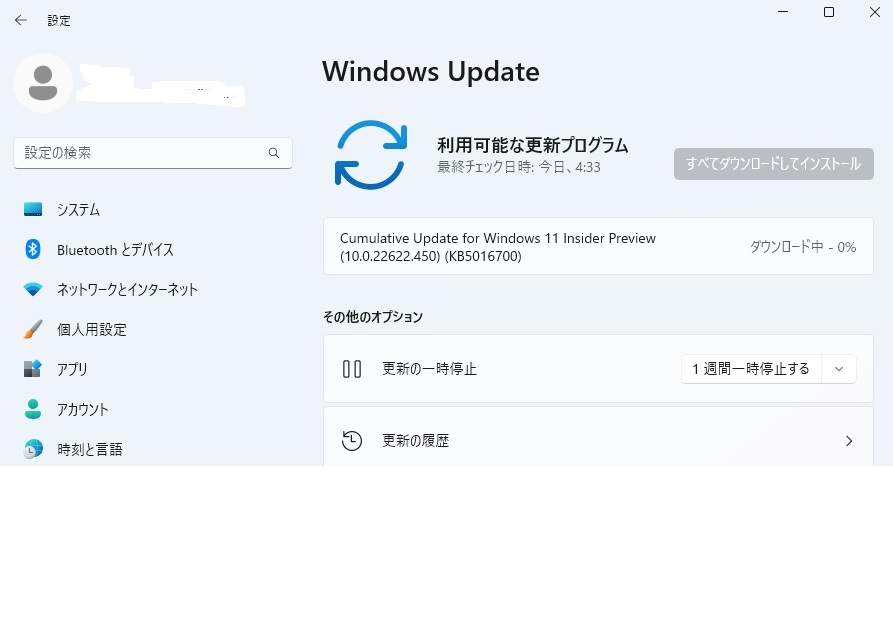Click the 個人用設定 paintbrush icon
Image resolution: width=893 pixels, height=638 pixels.
coord(33,329)
